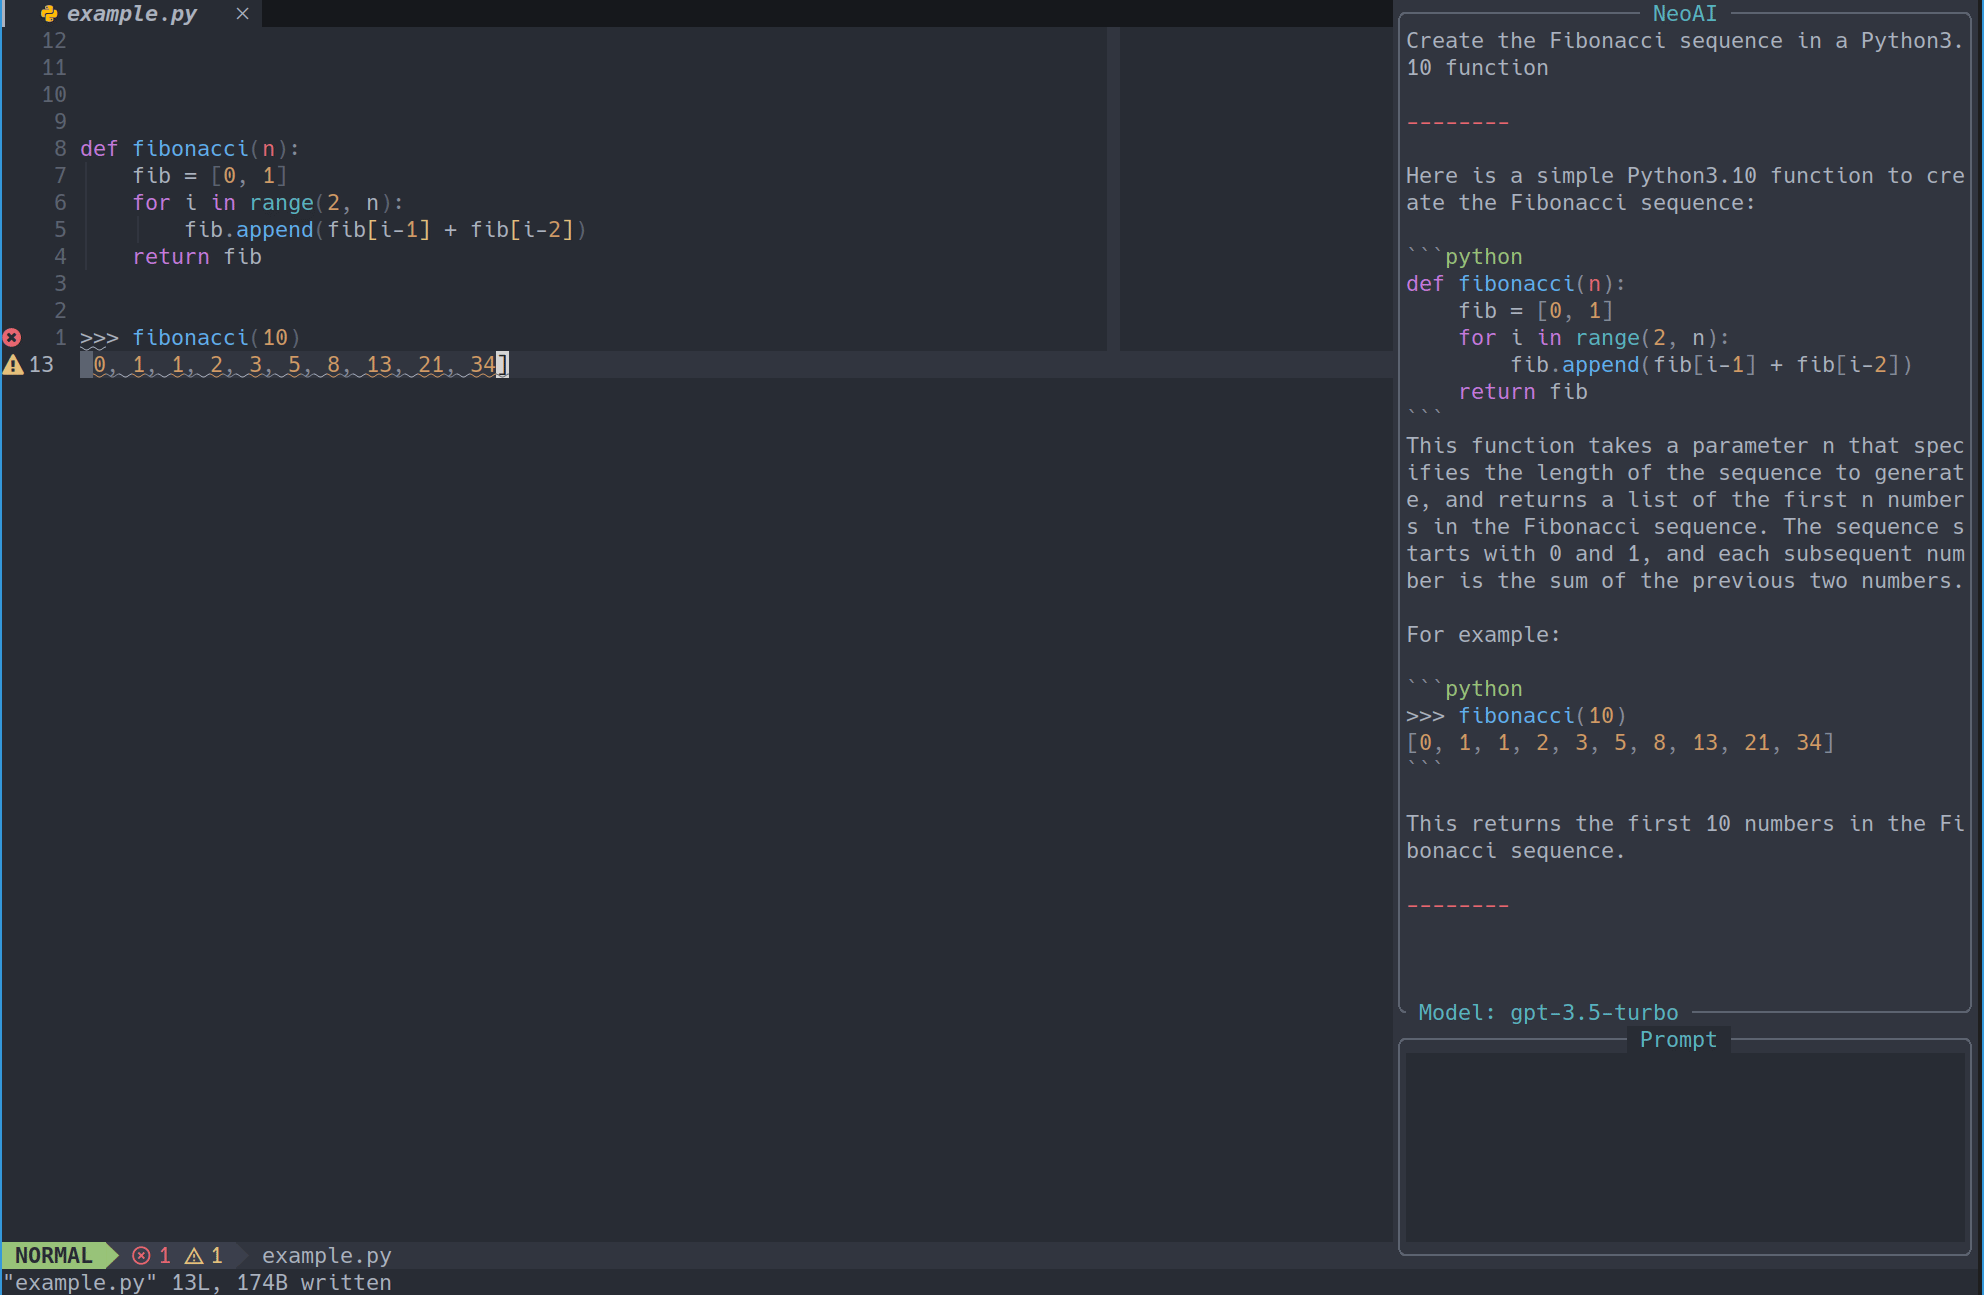The width and height of the screenshot is (1984, 1295).
Task: Click the NORMAL mode segment in the statusline
Action: [55, 1255]
